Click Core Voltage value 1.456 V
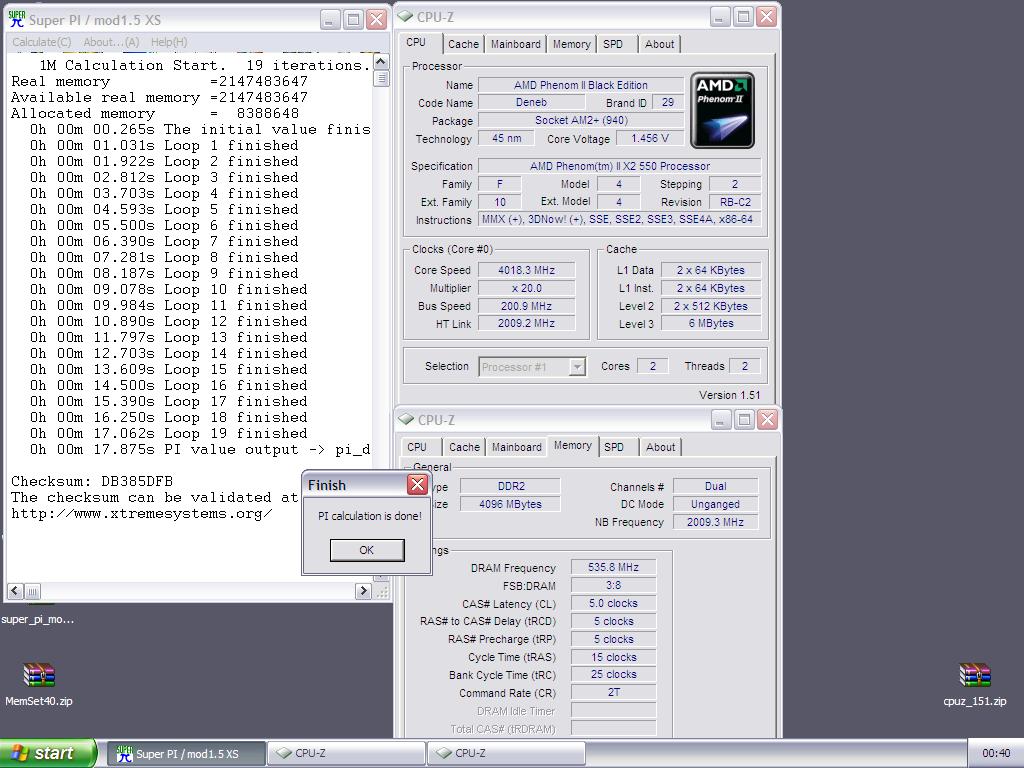The height and width of the screenshot is (768, 1024). click(x=650, y=138)
